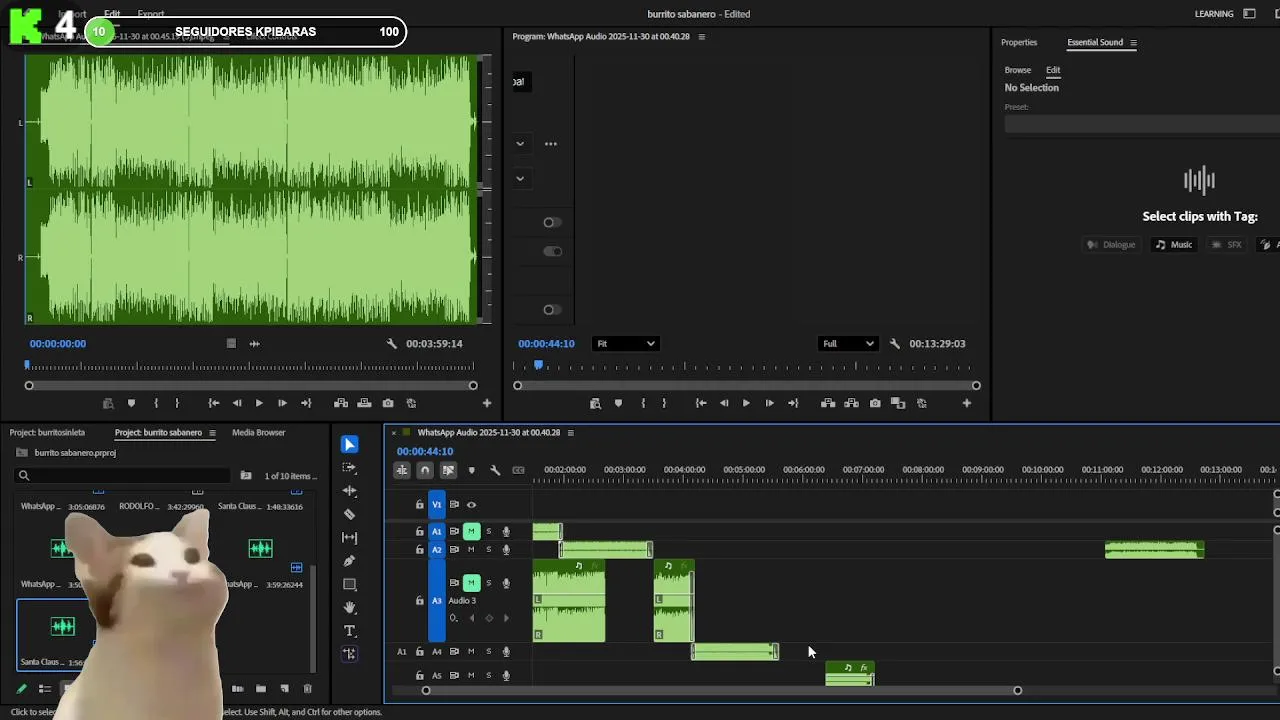Switch to Project: burritosinleta tab

[48, 433]
